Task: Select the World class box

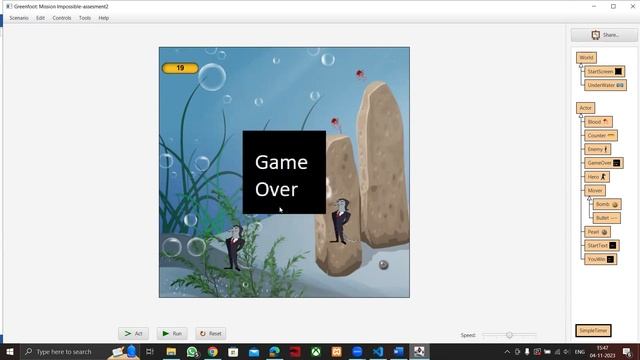Action: (586, 58)
